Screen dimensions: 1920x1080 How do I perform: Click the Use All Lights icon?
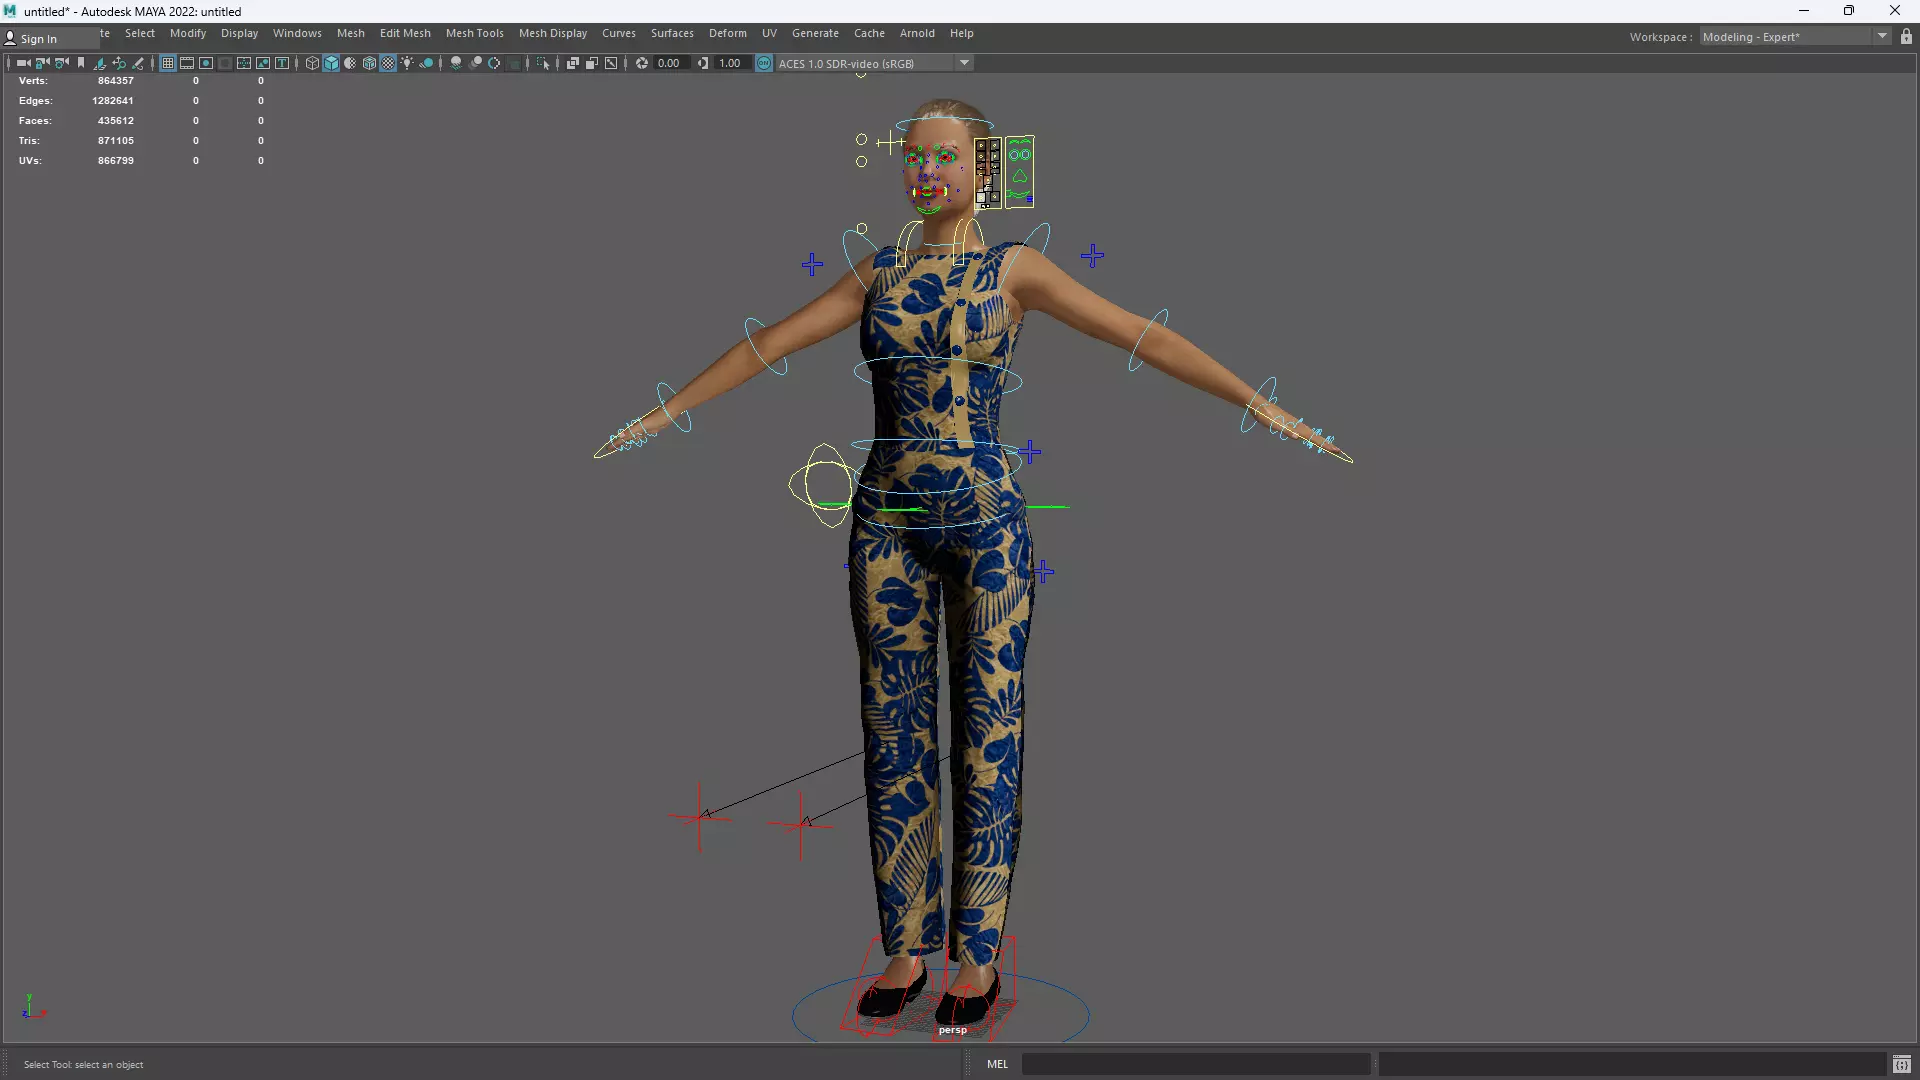pos(407,63)
